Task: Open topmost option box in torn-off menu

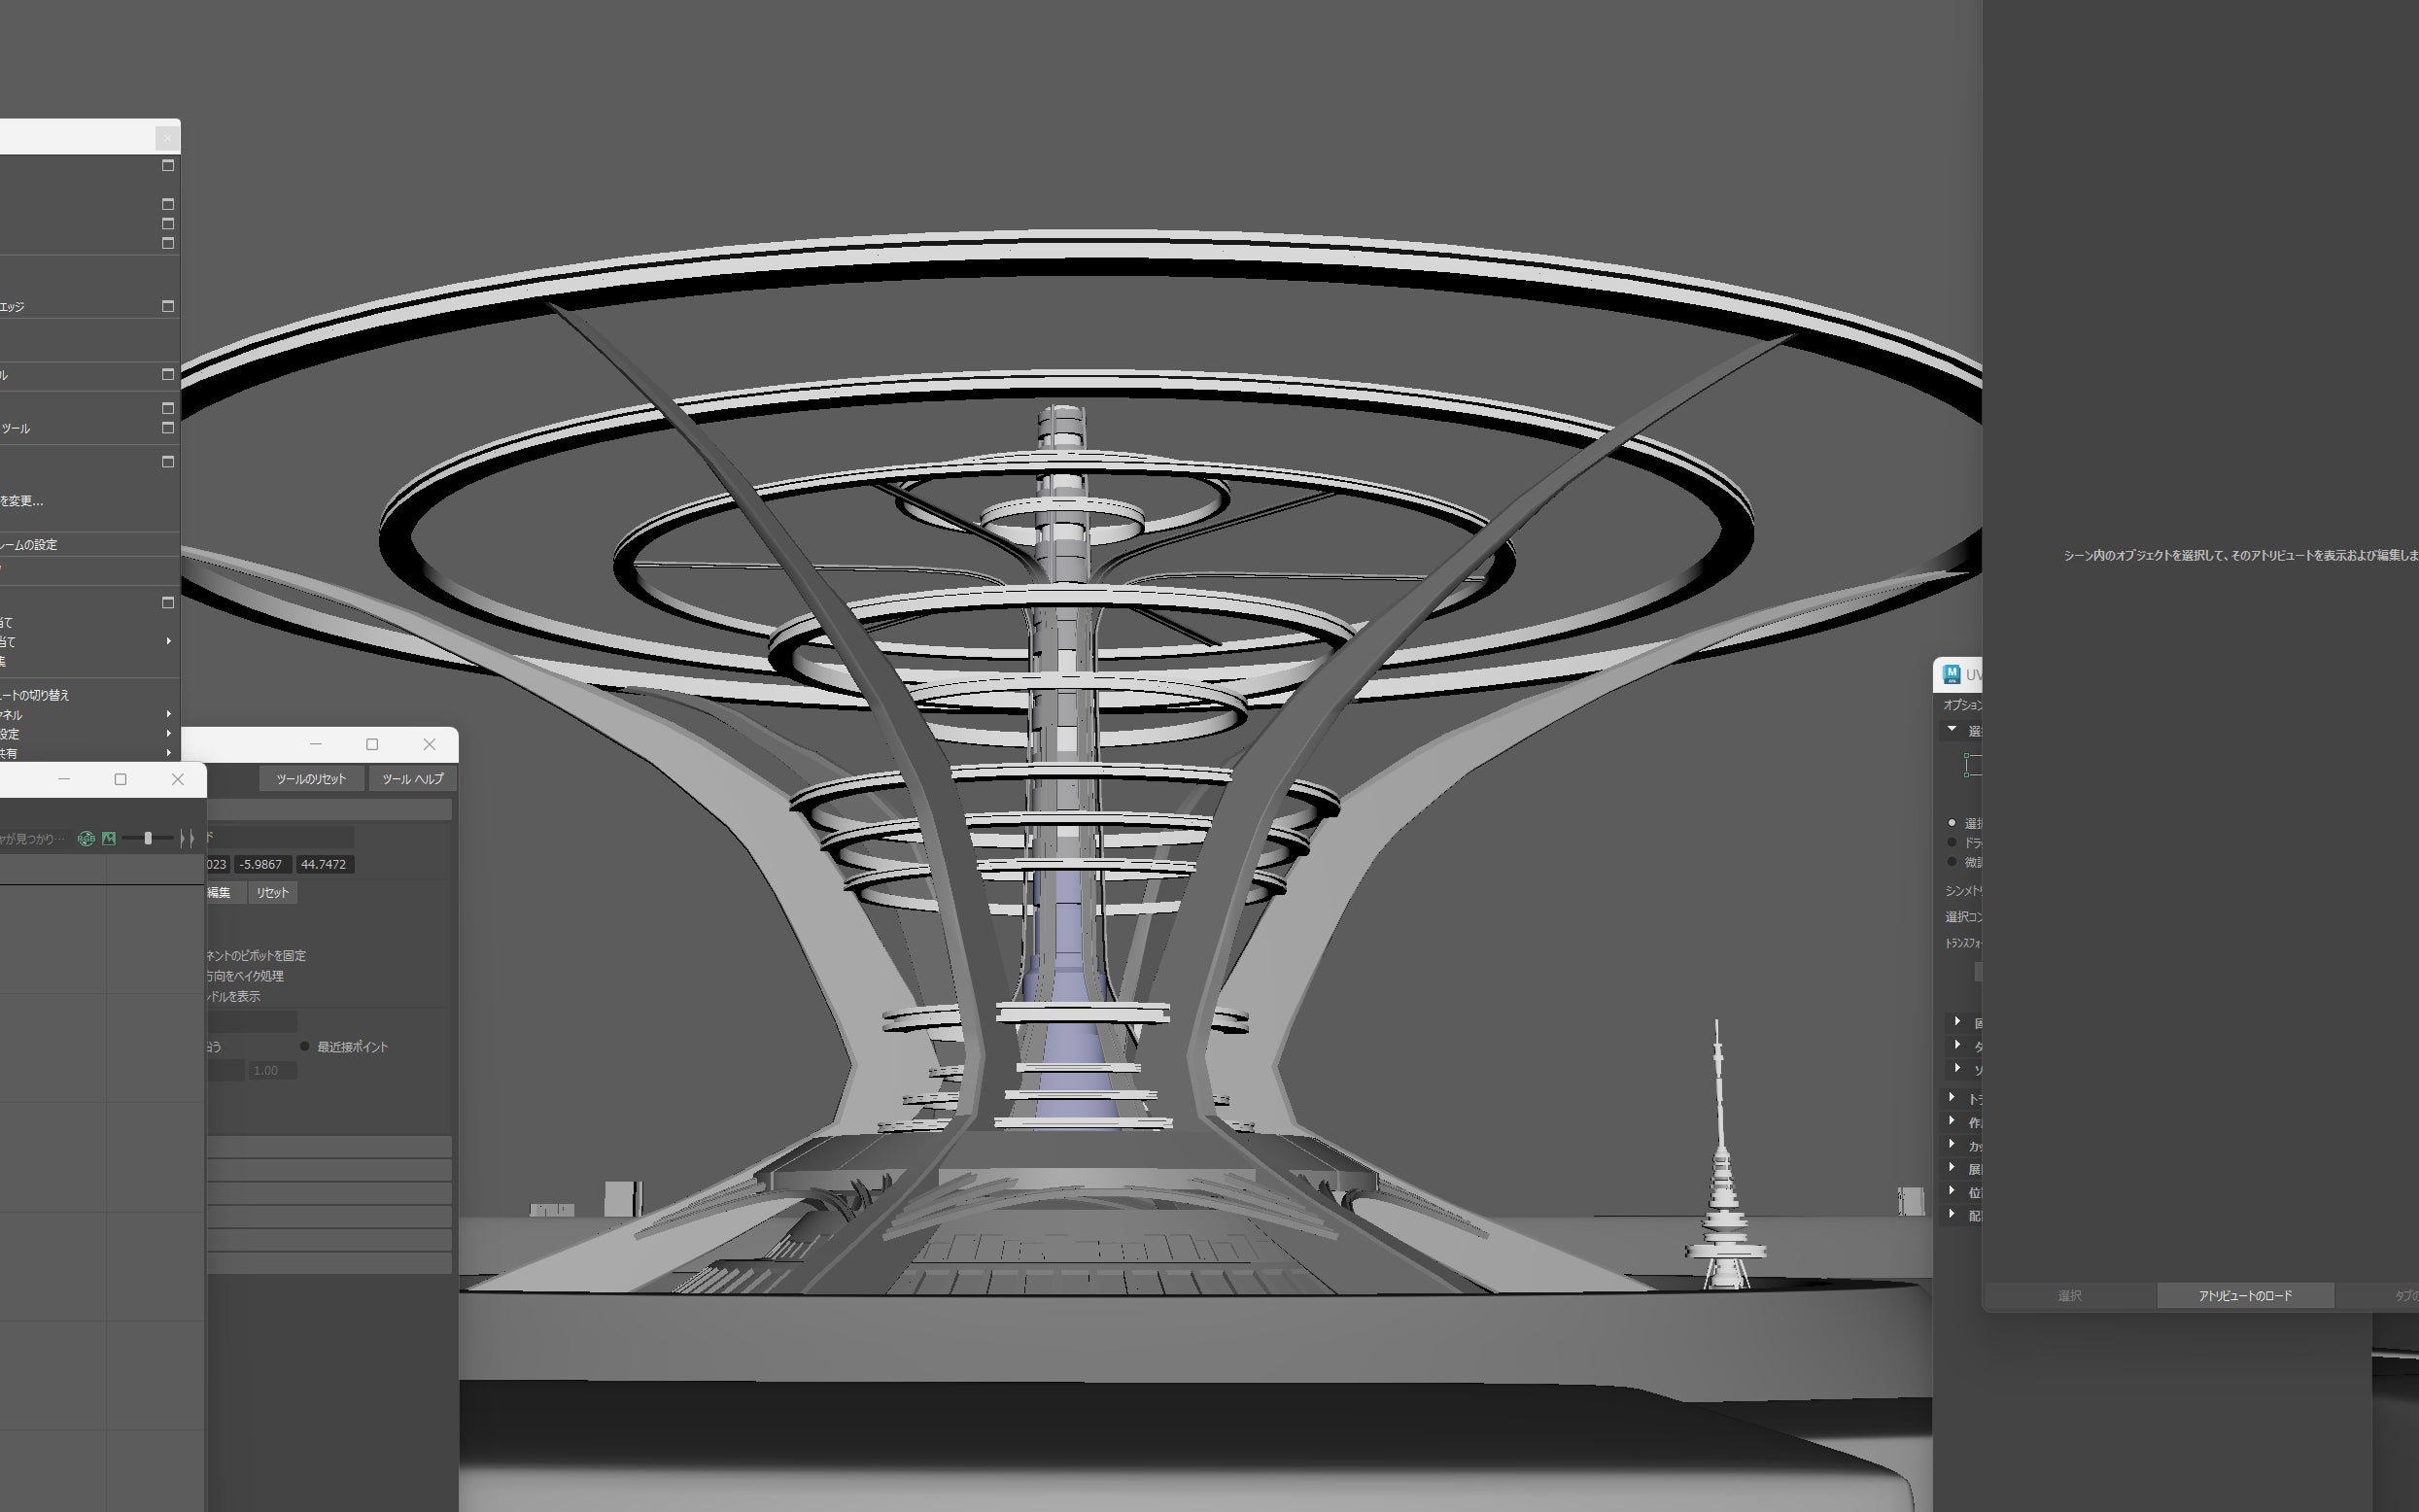Action: tap(168, 165)
